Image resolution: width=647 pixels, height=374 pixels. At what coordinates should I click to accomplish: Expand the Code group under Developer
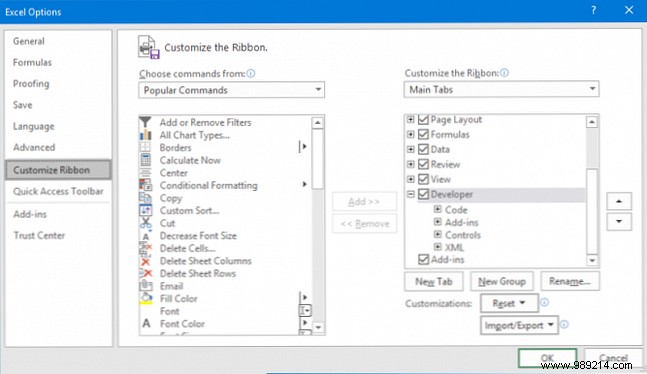437,209
